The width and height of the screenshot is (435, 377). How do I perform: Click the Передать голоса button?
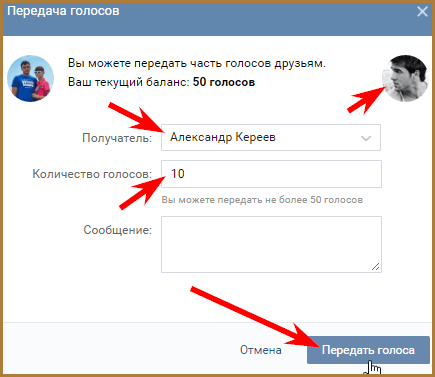[368, 350]
